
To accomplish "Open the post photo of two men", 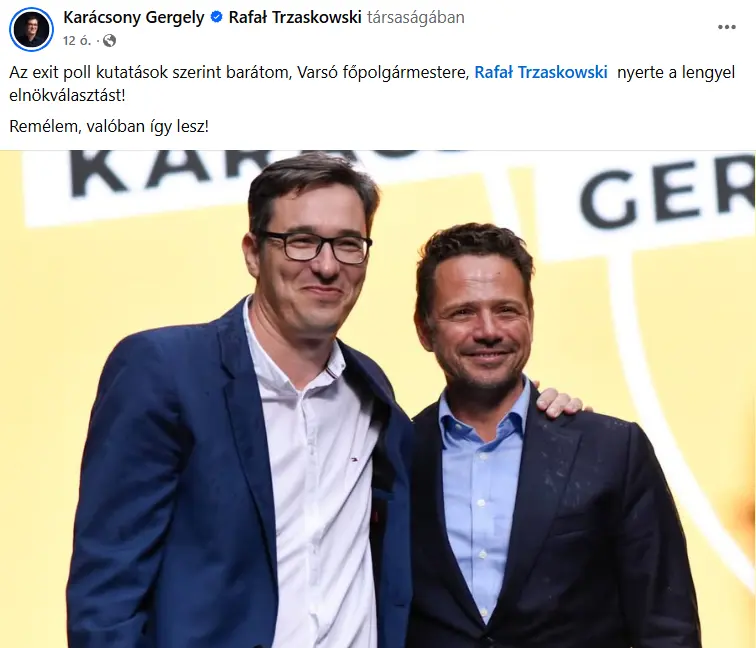I will coord(378,399).
